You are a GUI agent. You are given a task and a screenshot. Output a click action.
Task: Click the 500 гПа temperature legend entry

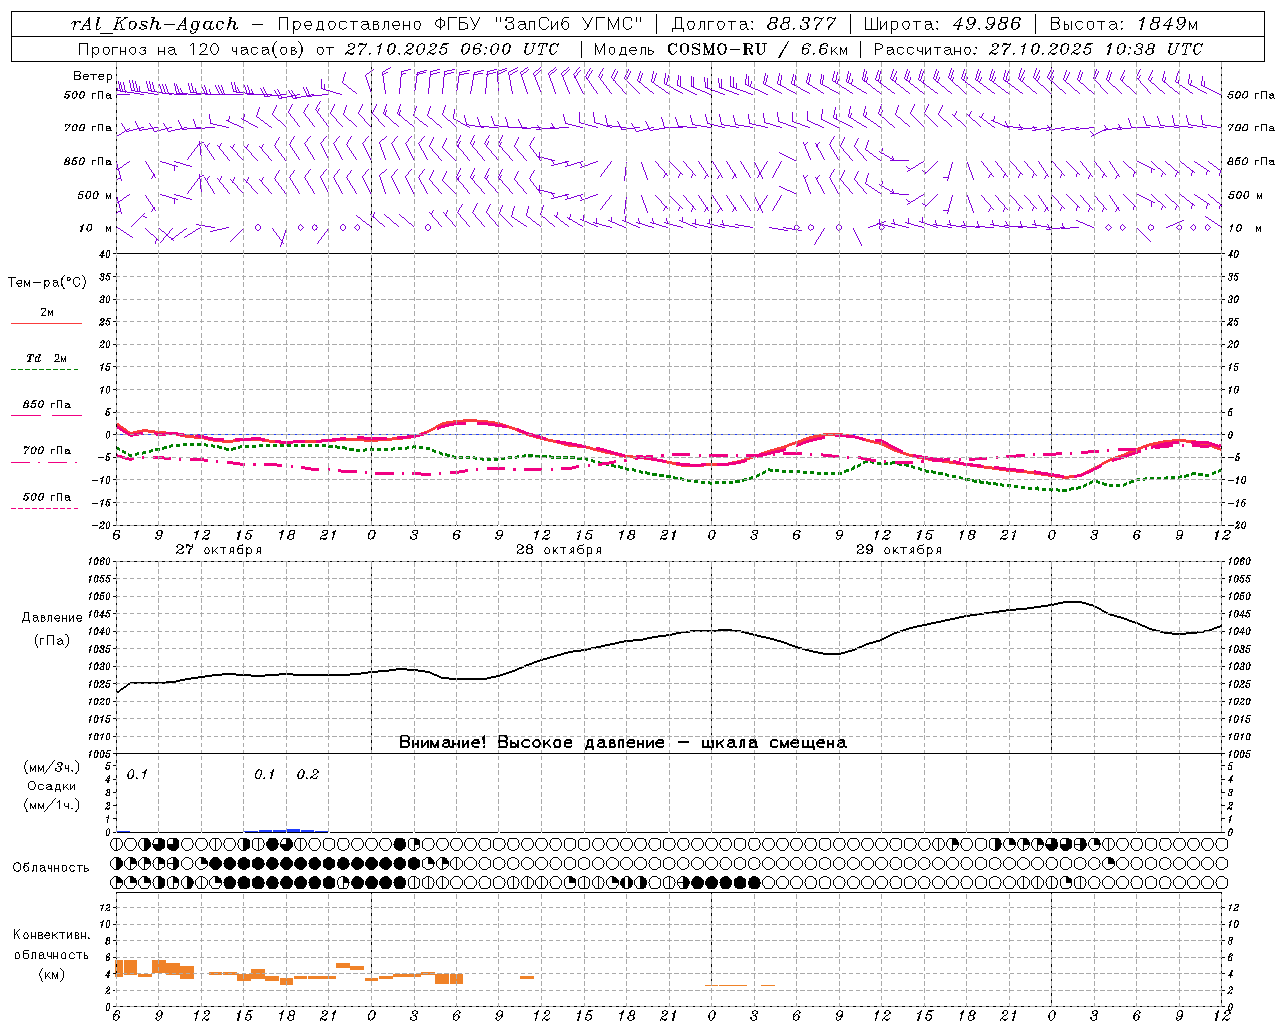pos(47,497)
